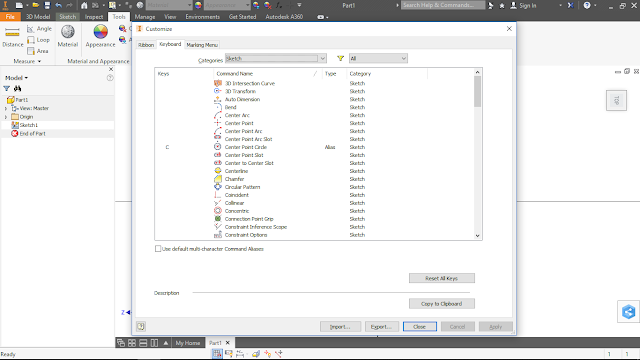640x360 pixels.
Task: Expand the View: Master tree node
Action: click(6, 109)
